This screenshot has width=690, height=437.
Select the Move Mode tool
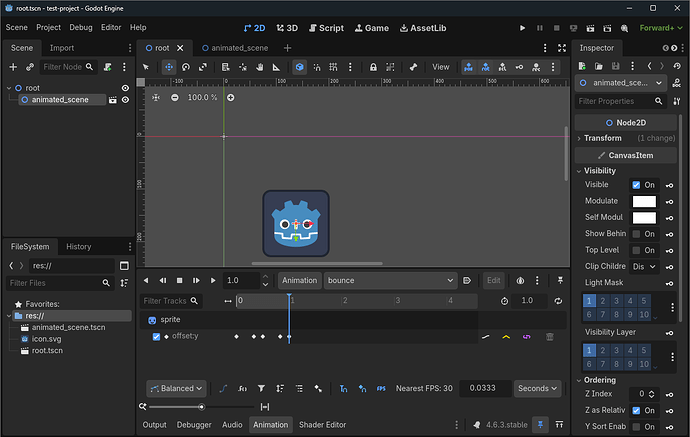tap(169, 67)
